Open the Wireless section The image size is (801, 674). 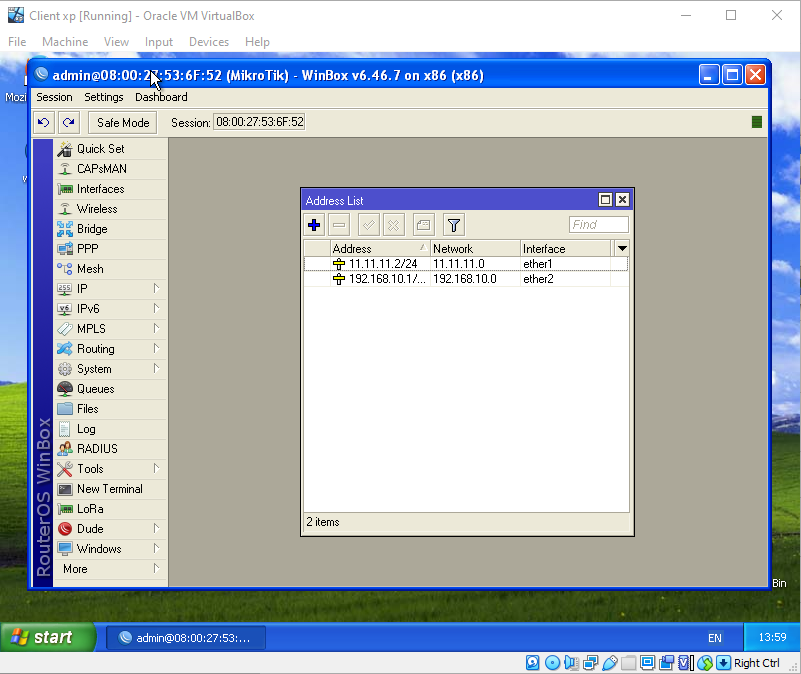pyautogui.click(x=111, y=208)
